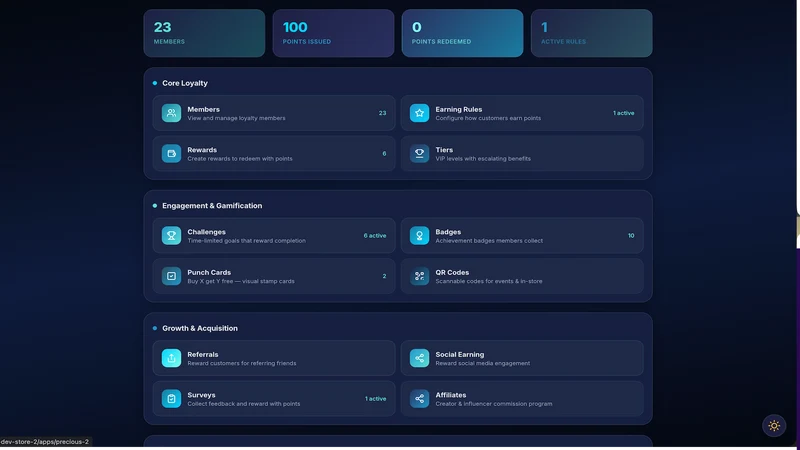800x450 pixels.
Task: Click the Affiliates share icon
Action: (419, 398)
